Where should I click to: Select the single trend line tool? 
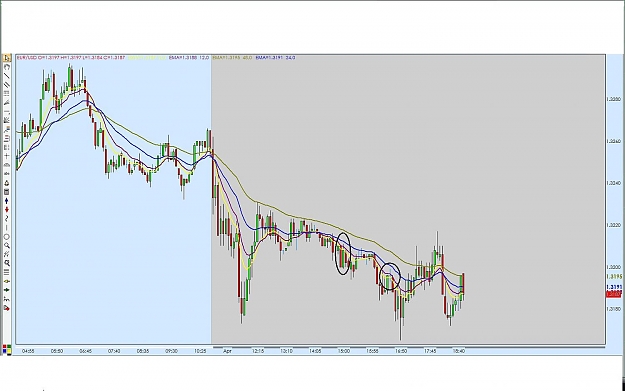pos(7,76)
